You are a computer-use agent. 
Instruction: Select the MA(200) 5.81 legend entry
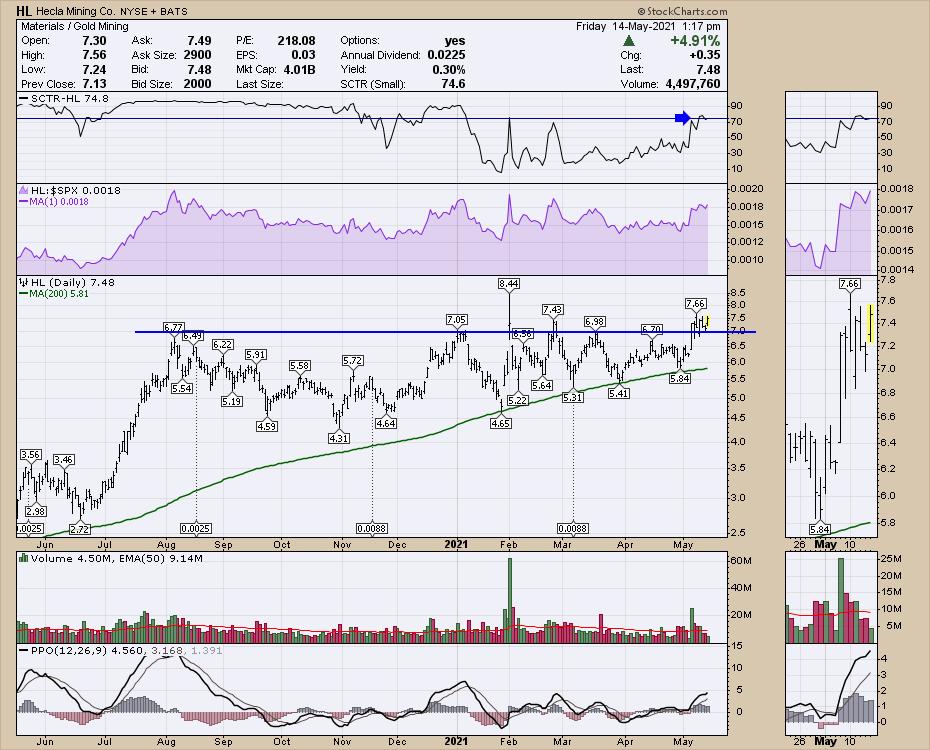[x=58, y=294]
